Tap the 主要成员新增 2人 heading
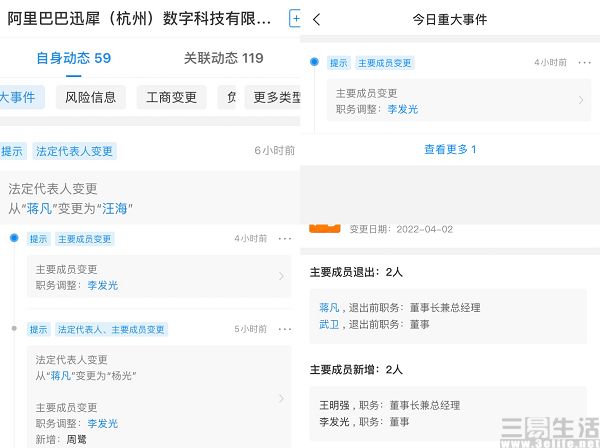The width and height of the screenshot is (600, 448). click(356, 370)
